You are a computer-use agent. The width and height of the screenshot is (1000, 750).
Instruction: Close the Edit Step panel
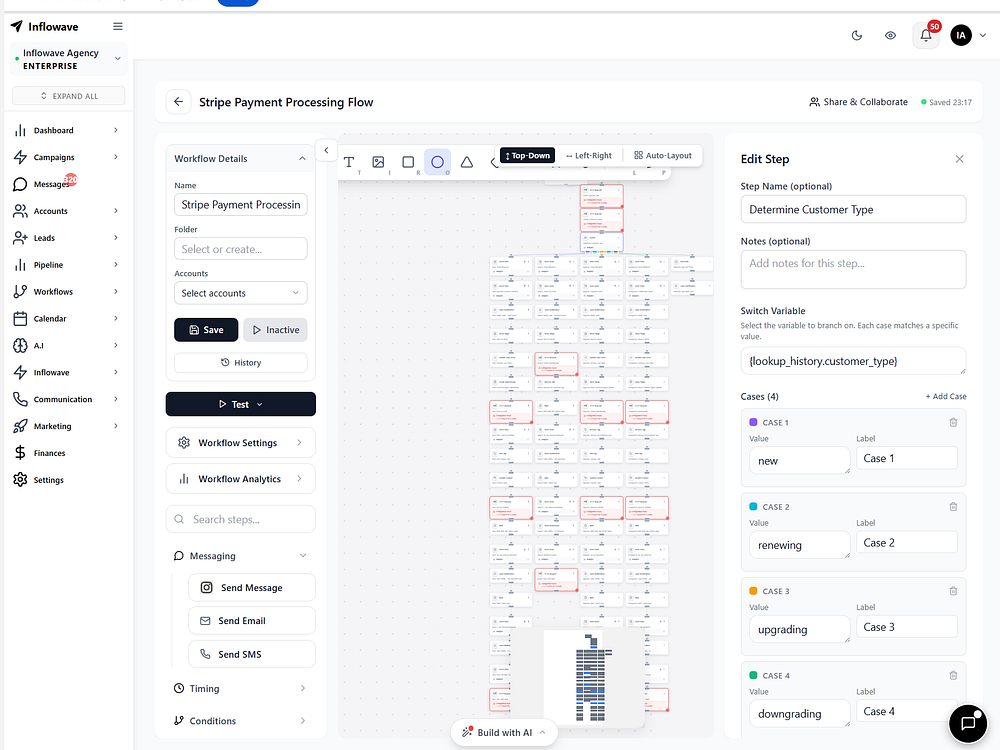[959, 159]
